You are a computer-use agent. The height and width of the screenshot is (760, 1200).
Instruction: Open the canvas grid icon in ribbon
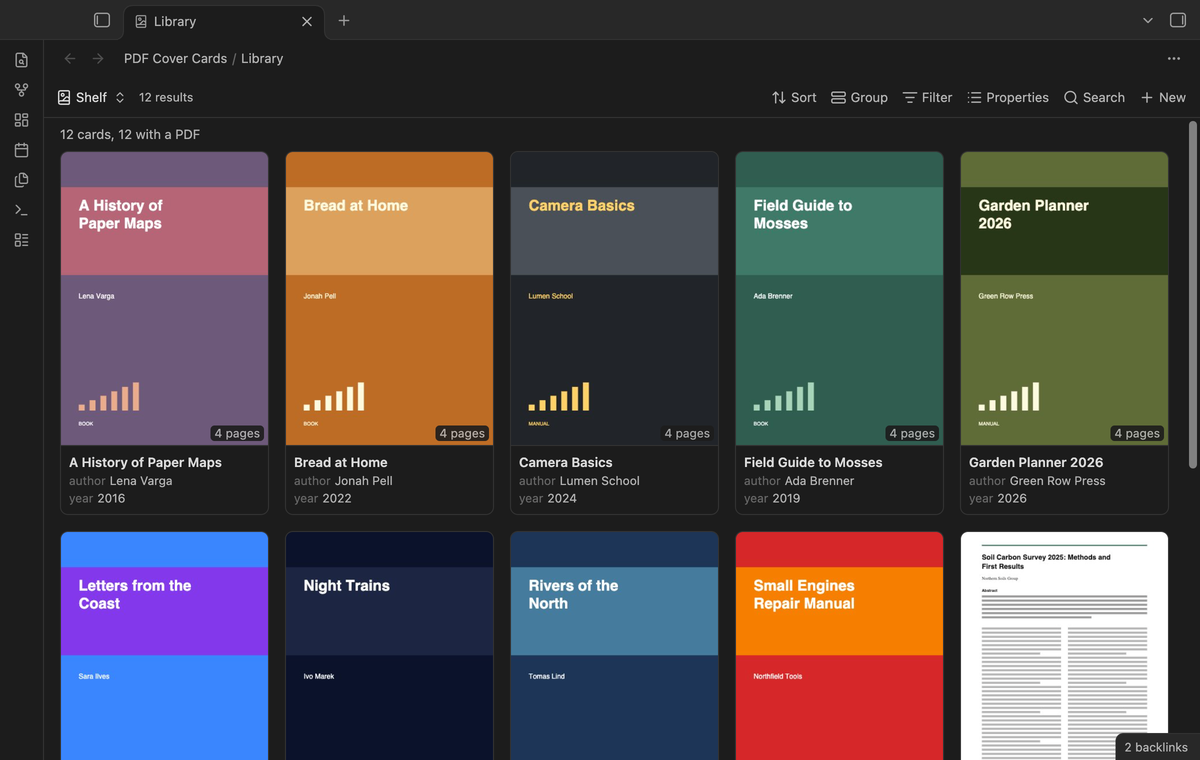point(21,120)
